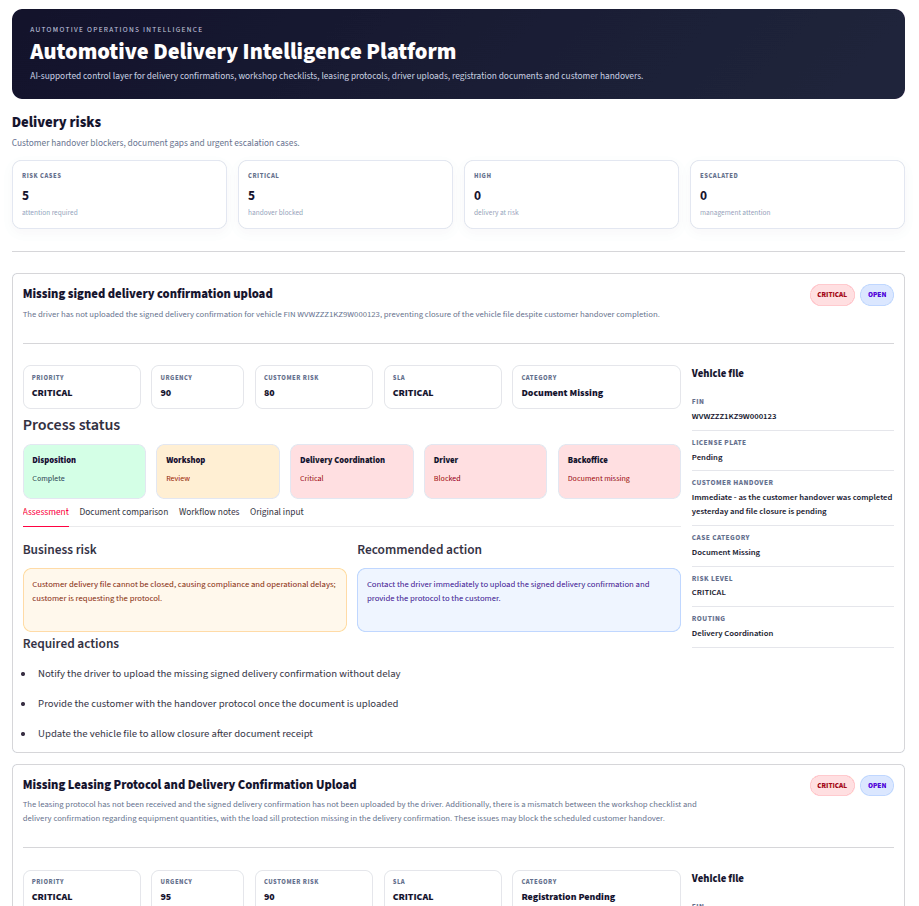Click the Customer Risk 80 tile
919x906 pixels.
click(314, 387)
